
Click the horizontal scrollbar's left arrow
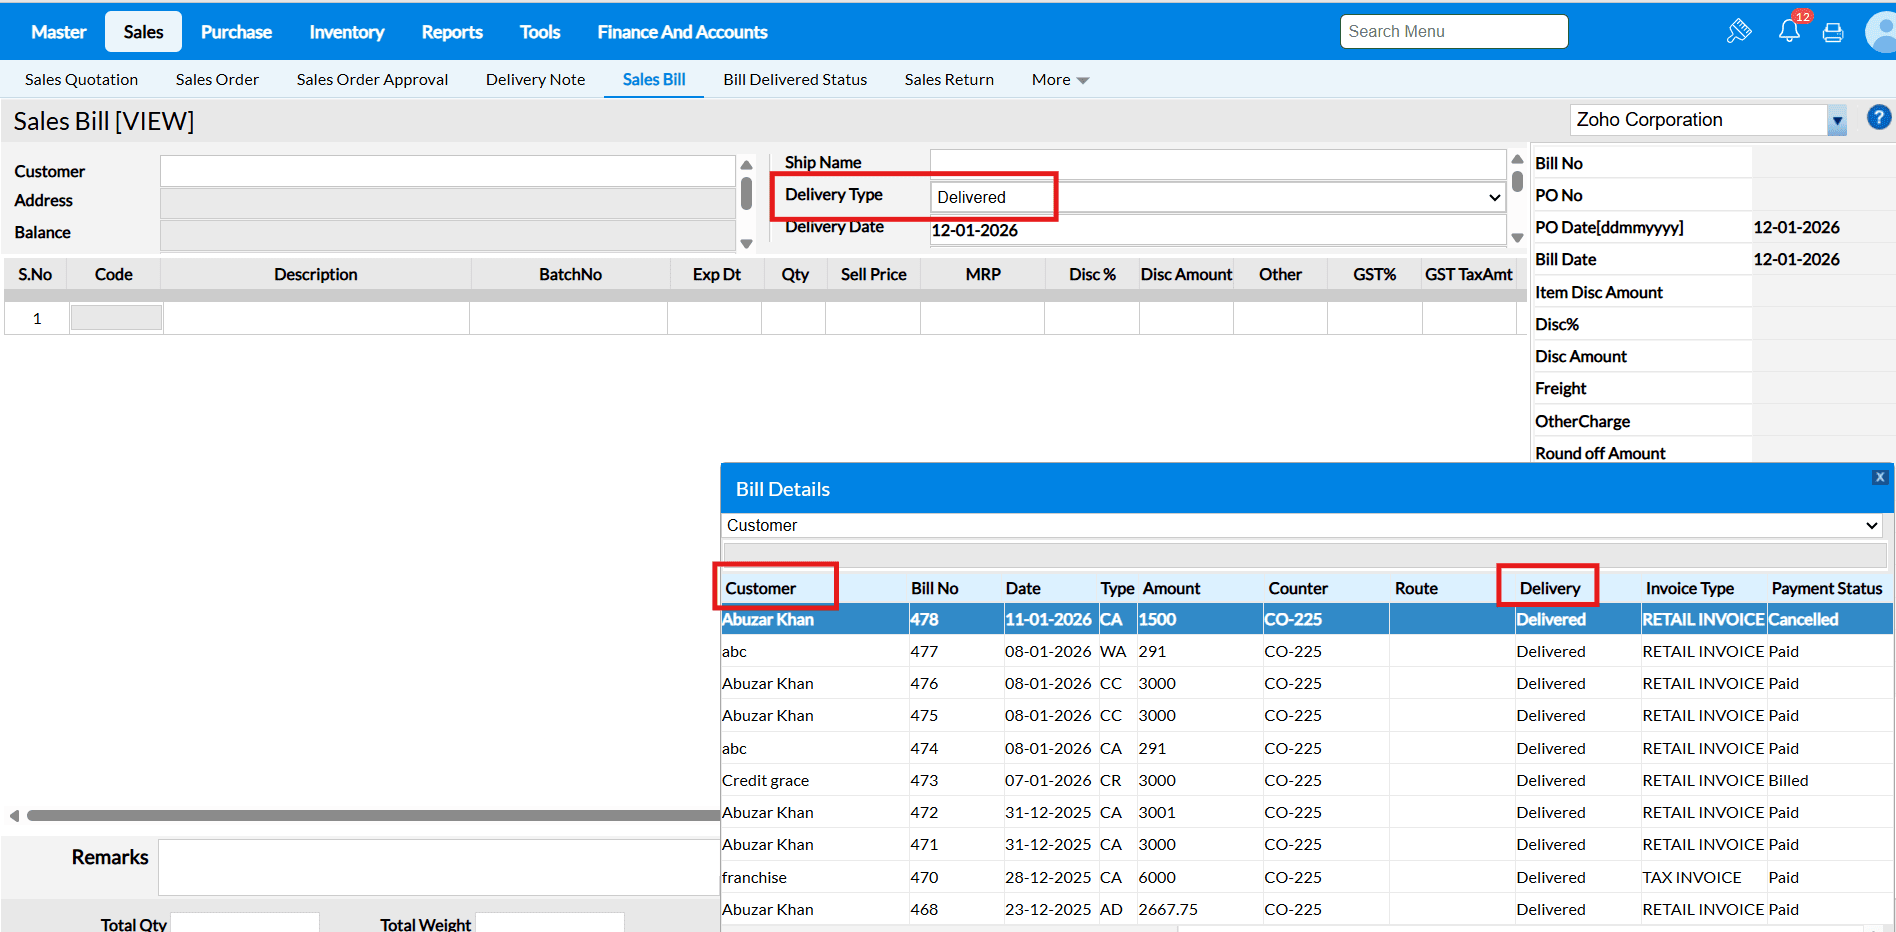click(x=14, y=816)
